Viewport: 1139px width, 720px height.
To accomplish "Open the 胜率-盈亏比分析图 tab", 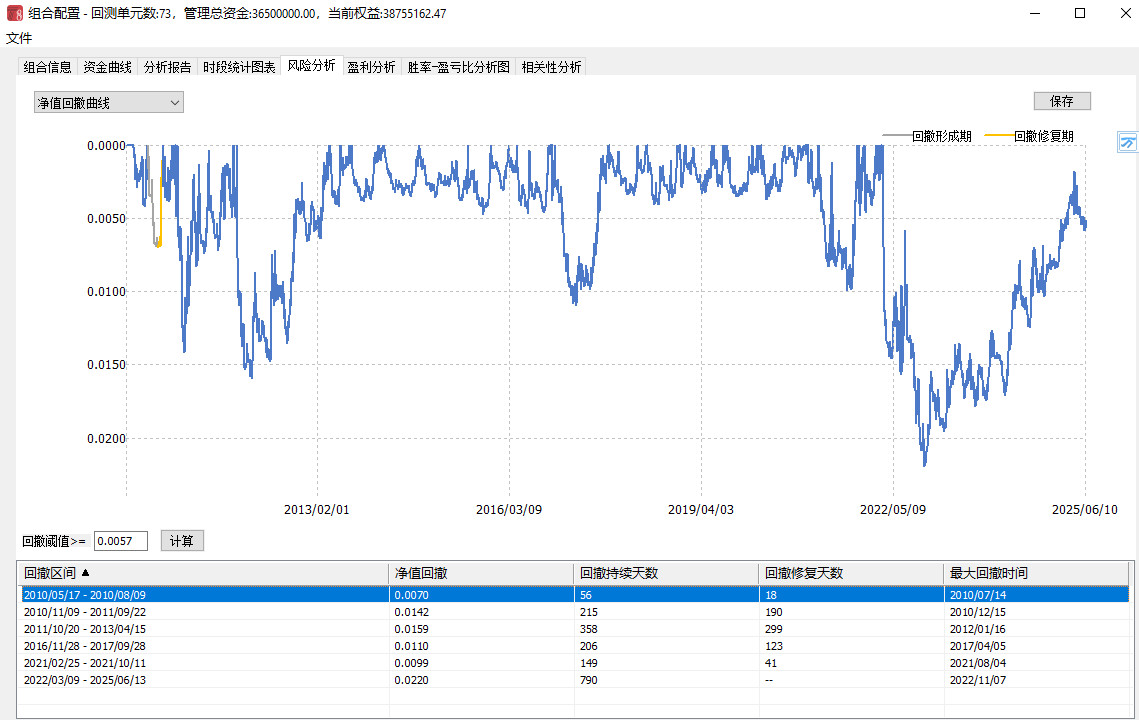I will 458,67.
